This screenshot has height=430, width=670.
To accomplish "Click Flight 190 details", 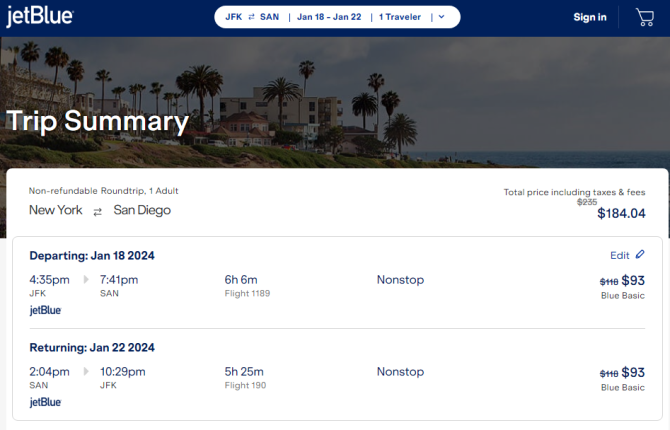I will pos(244,385).
